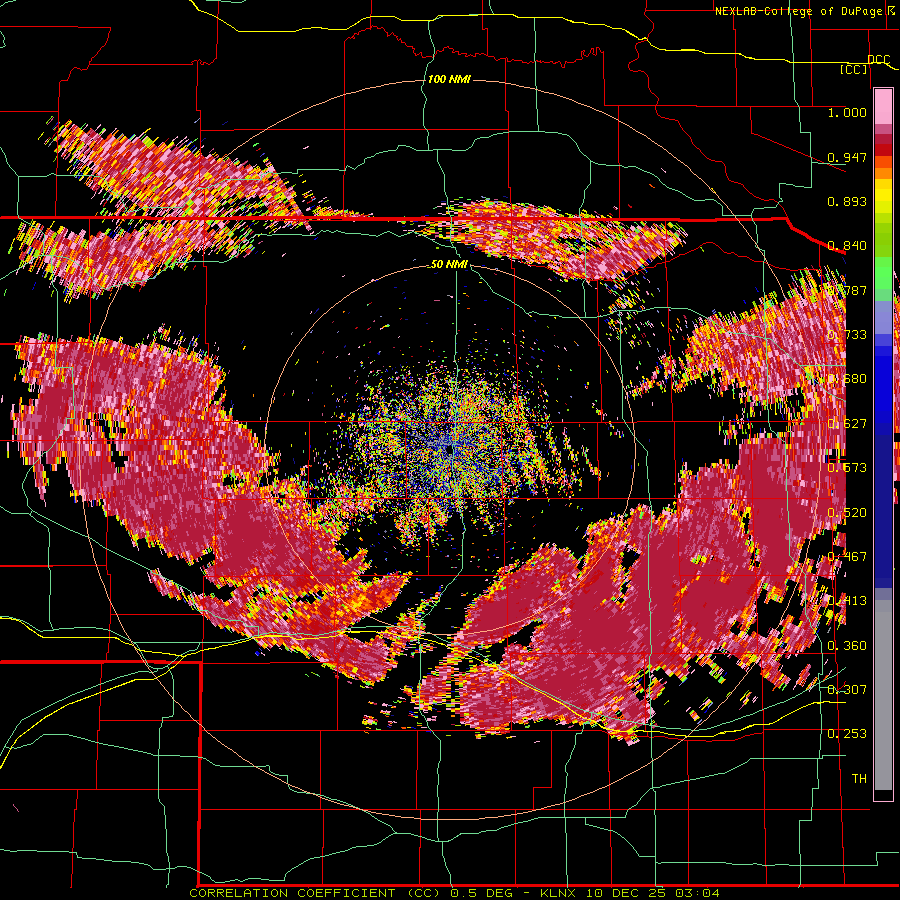Click the KLNX radar station identifier
The height and width of the screenshot is (900, 900).
[x=559, y=893]
